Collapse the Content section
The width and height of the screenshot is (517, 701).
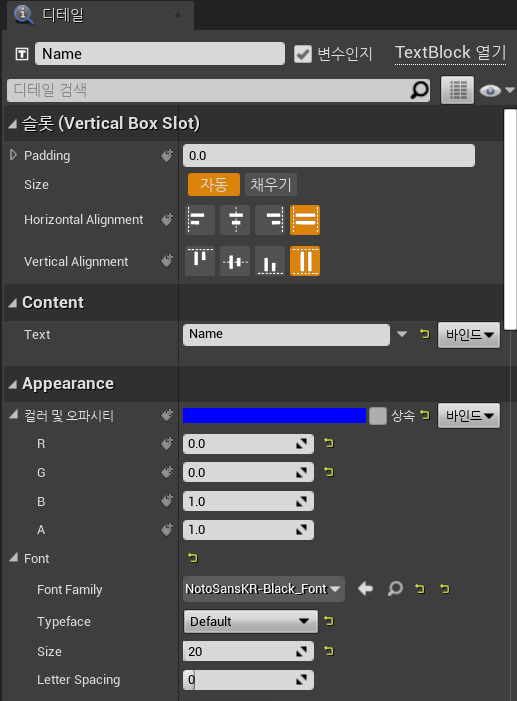(x=13, y=303)
